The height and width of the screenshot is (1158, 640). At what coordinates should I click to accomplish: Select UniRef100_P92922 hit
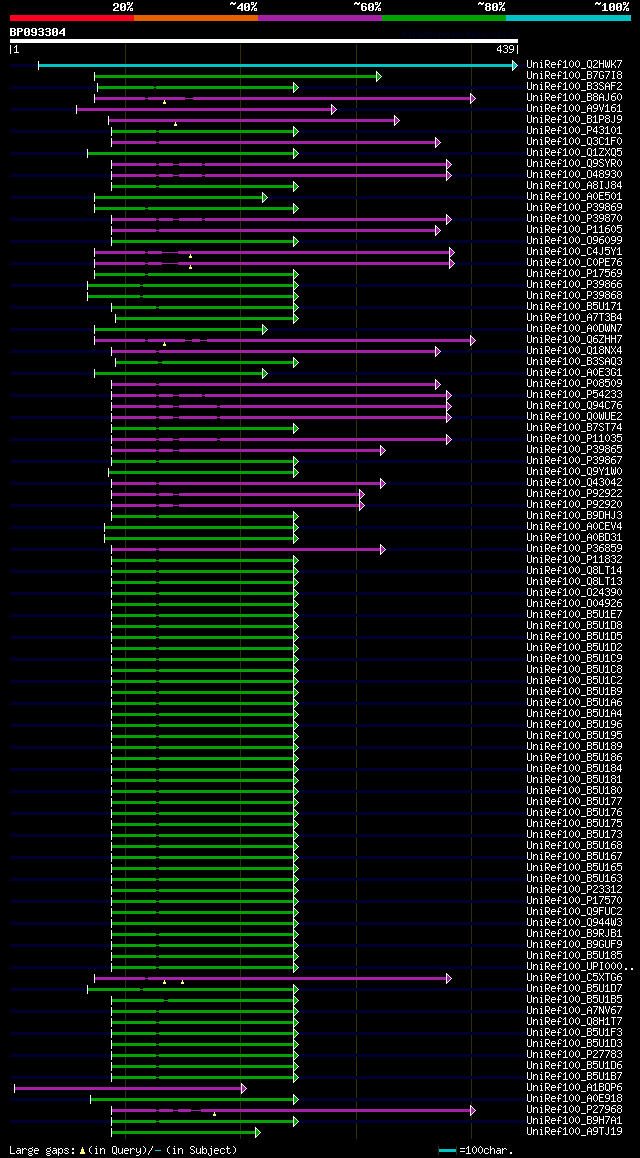pos(574,493)
